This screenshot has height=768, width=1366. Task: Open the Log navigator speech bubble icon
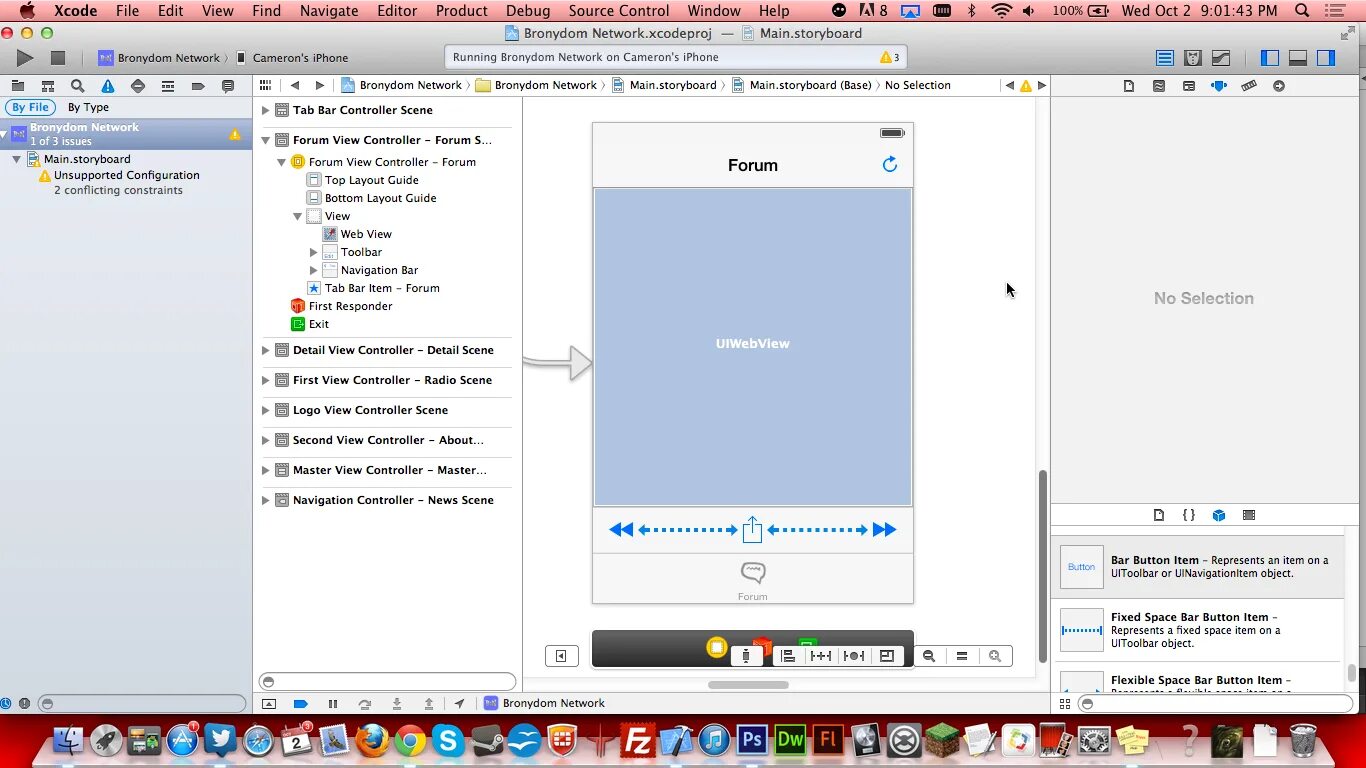[x=228, y=86]
